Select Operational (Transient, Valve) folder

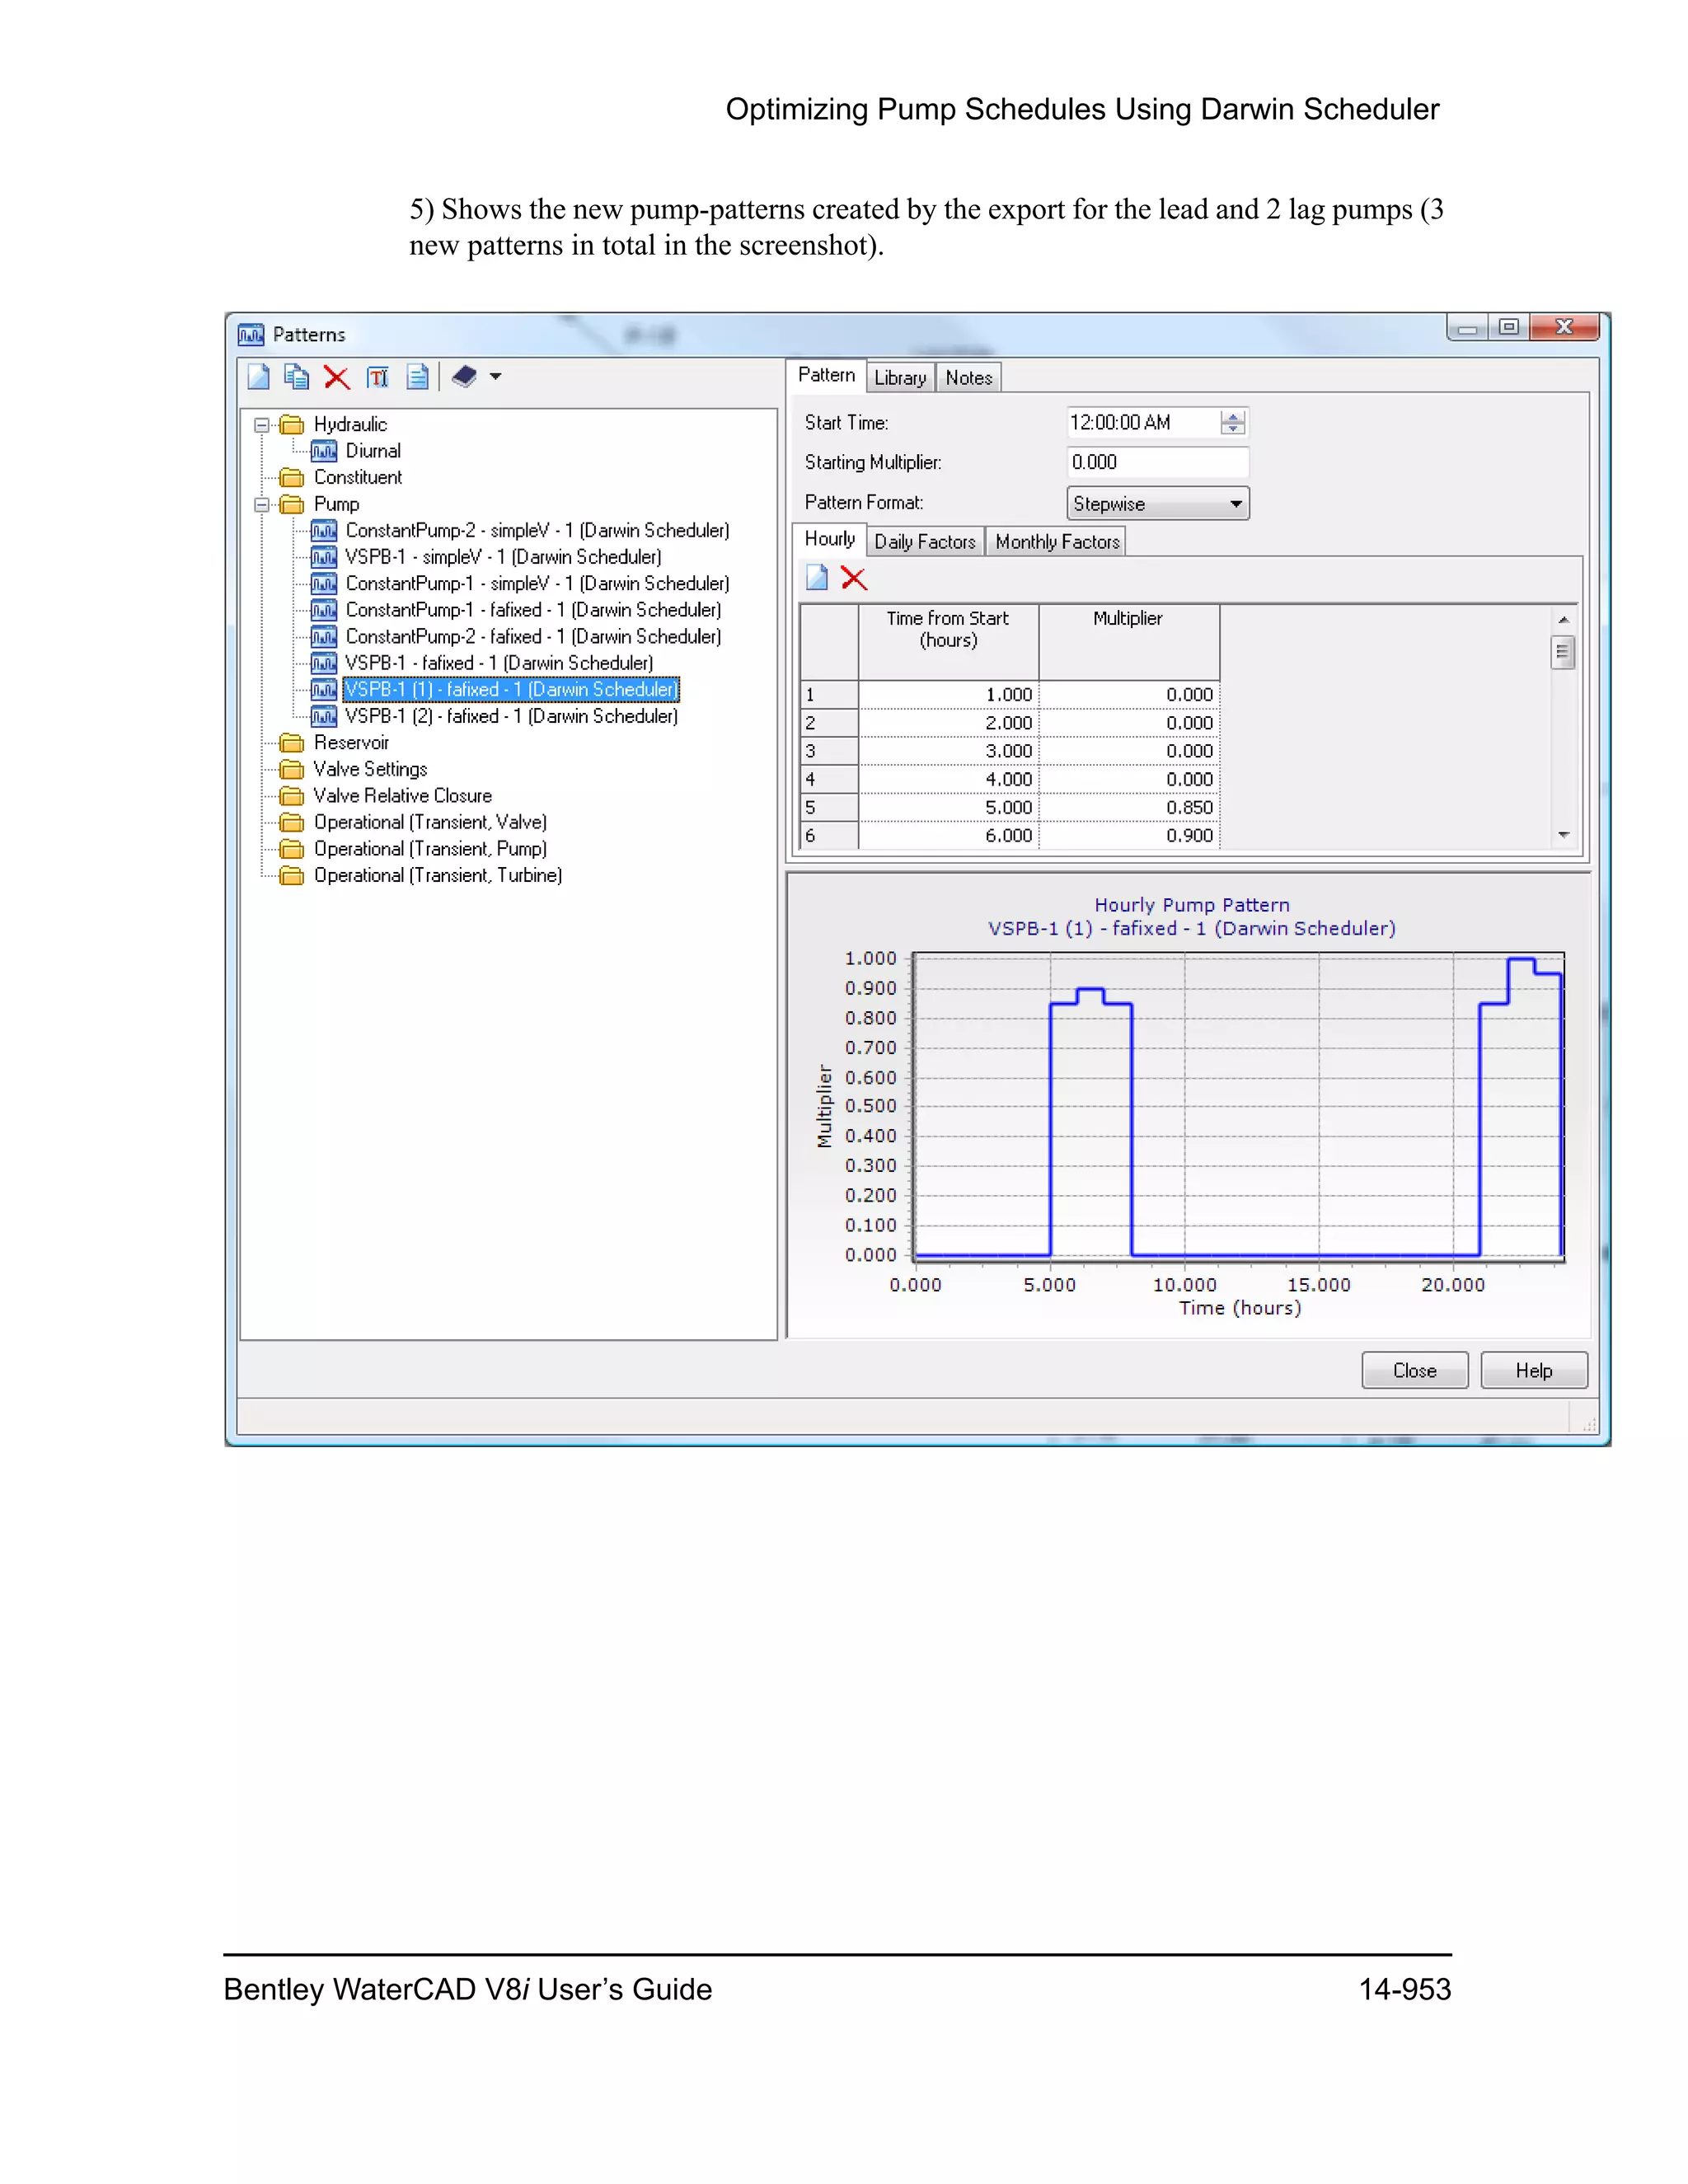(430, 823)
